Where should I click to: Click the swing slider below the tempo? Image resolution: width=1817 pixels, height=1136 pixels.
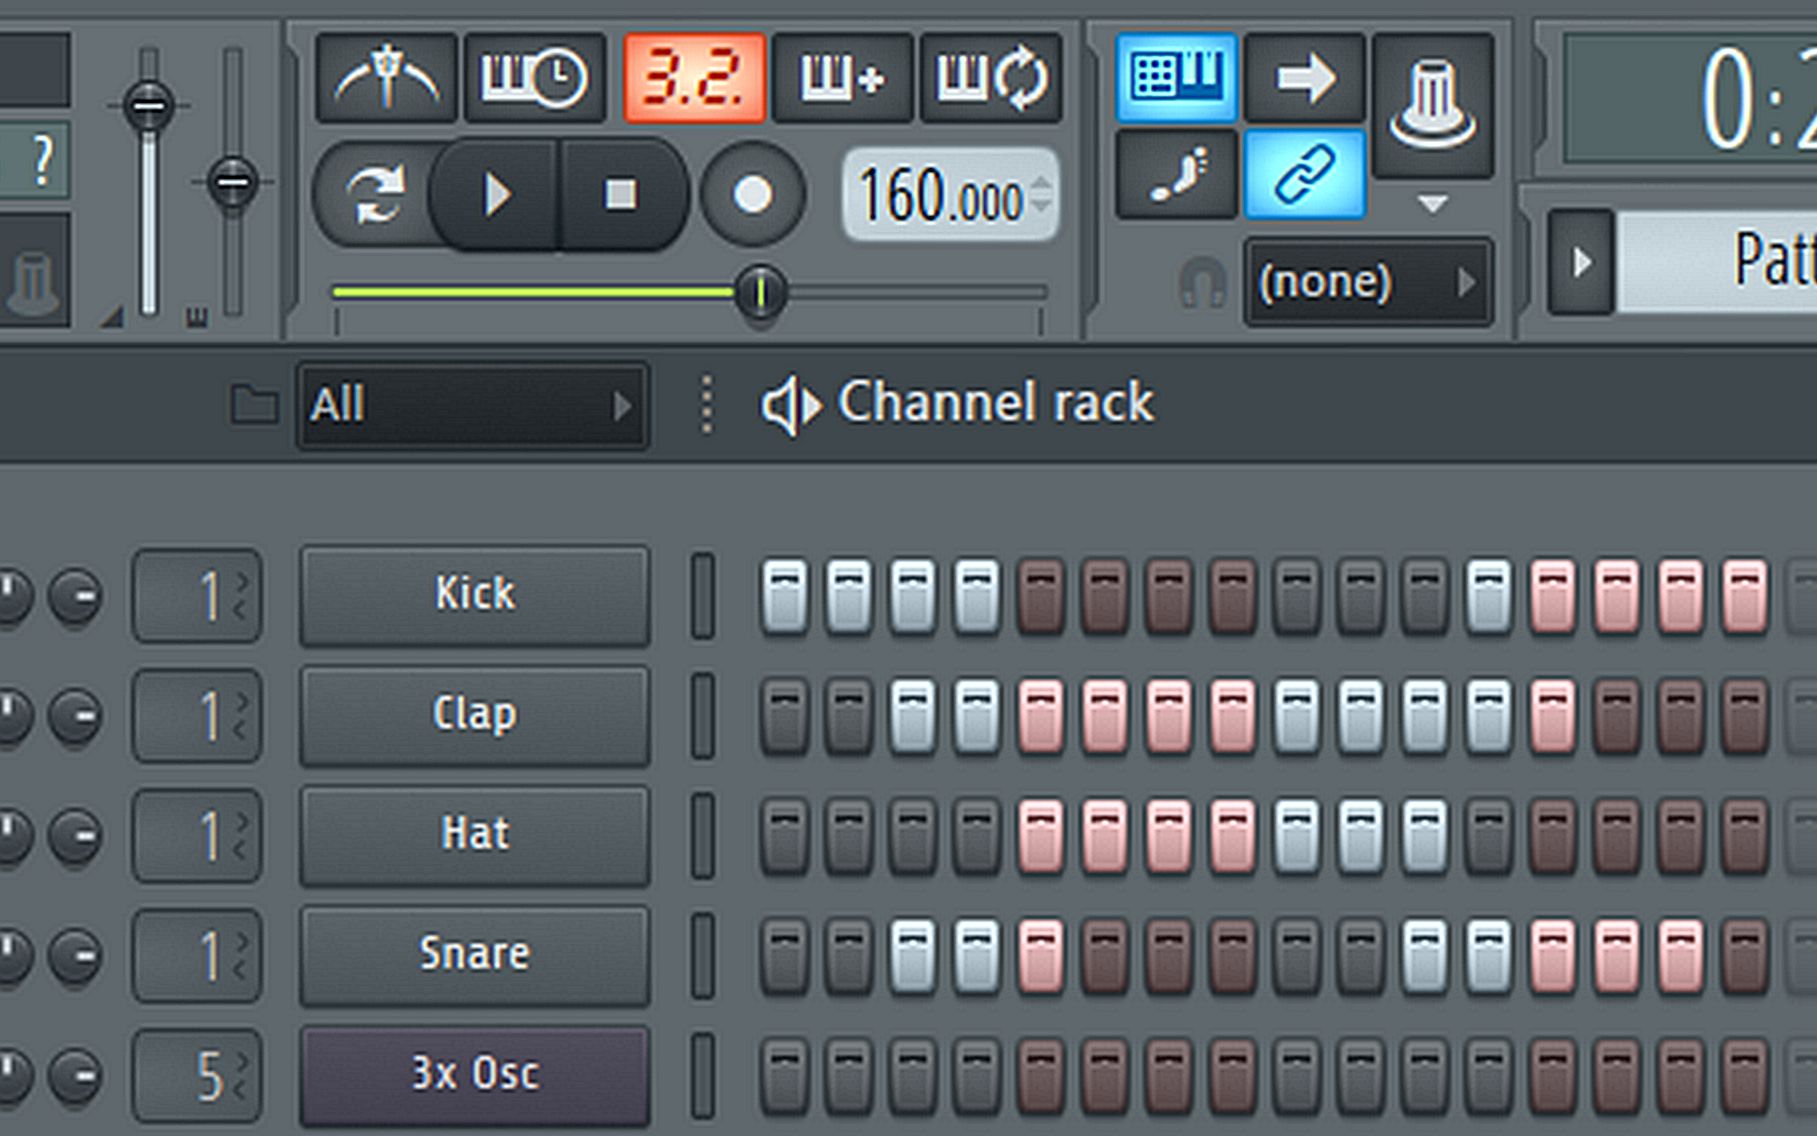762,292
